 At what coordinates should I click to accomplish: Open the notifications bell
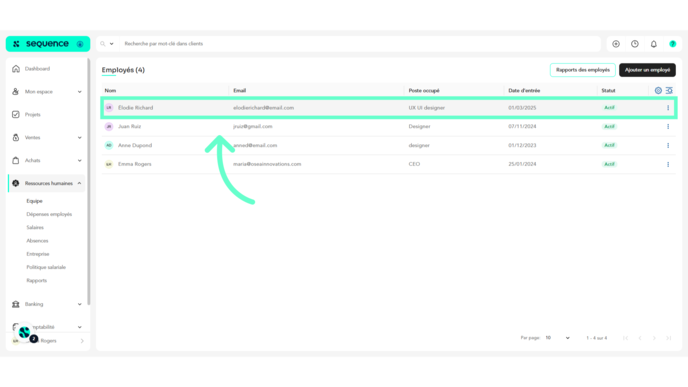click(x=654, y=44)
